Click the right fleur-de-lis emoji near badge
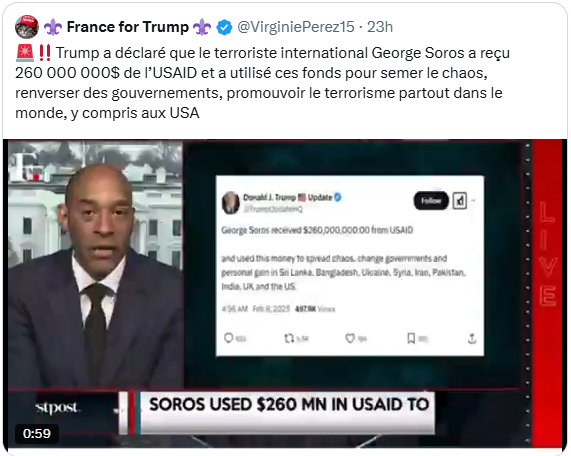Viewport: 571px width, 456px height. click(202, 27)
